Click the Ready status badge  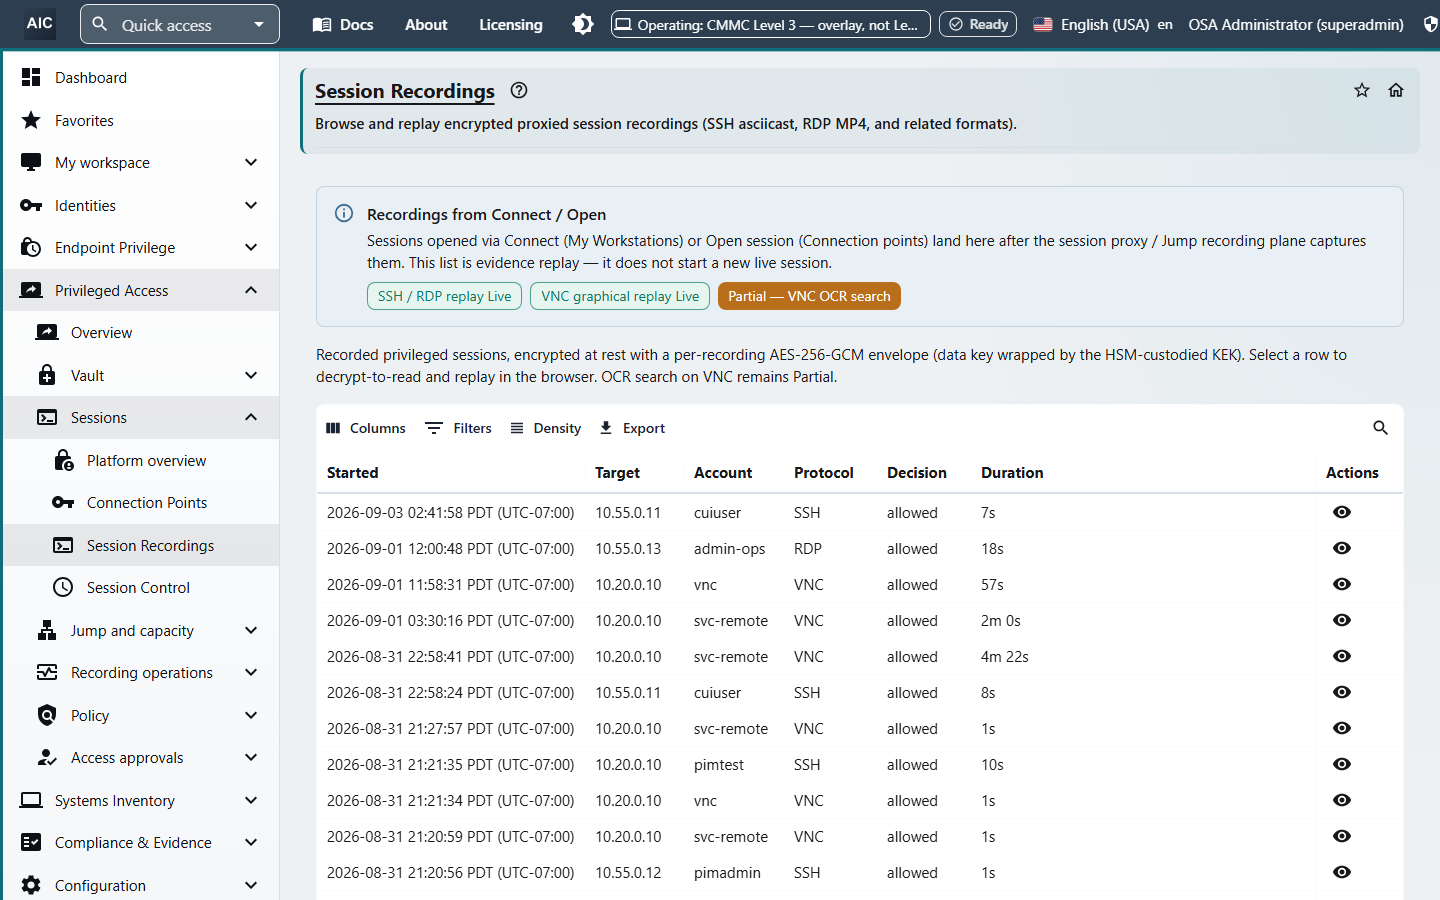(x=978, y=24)
